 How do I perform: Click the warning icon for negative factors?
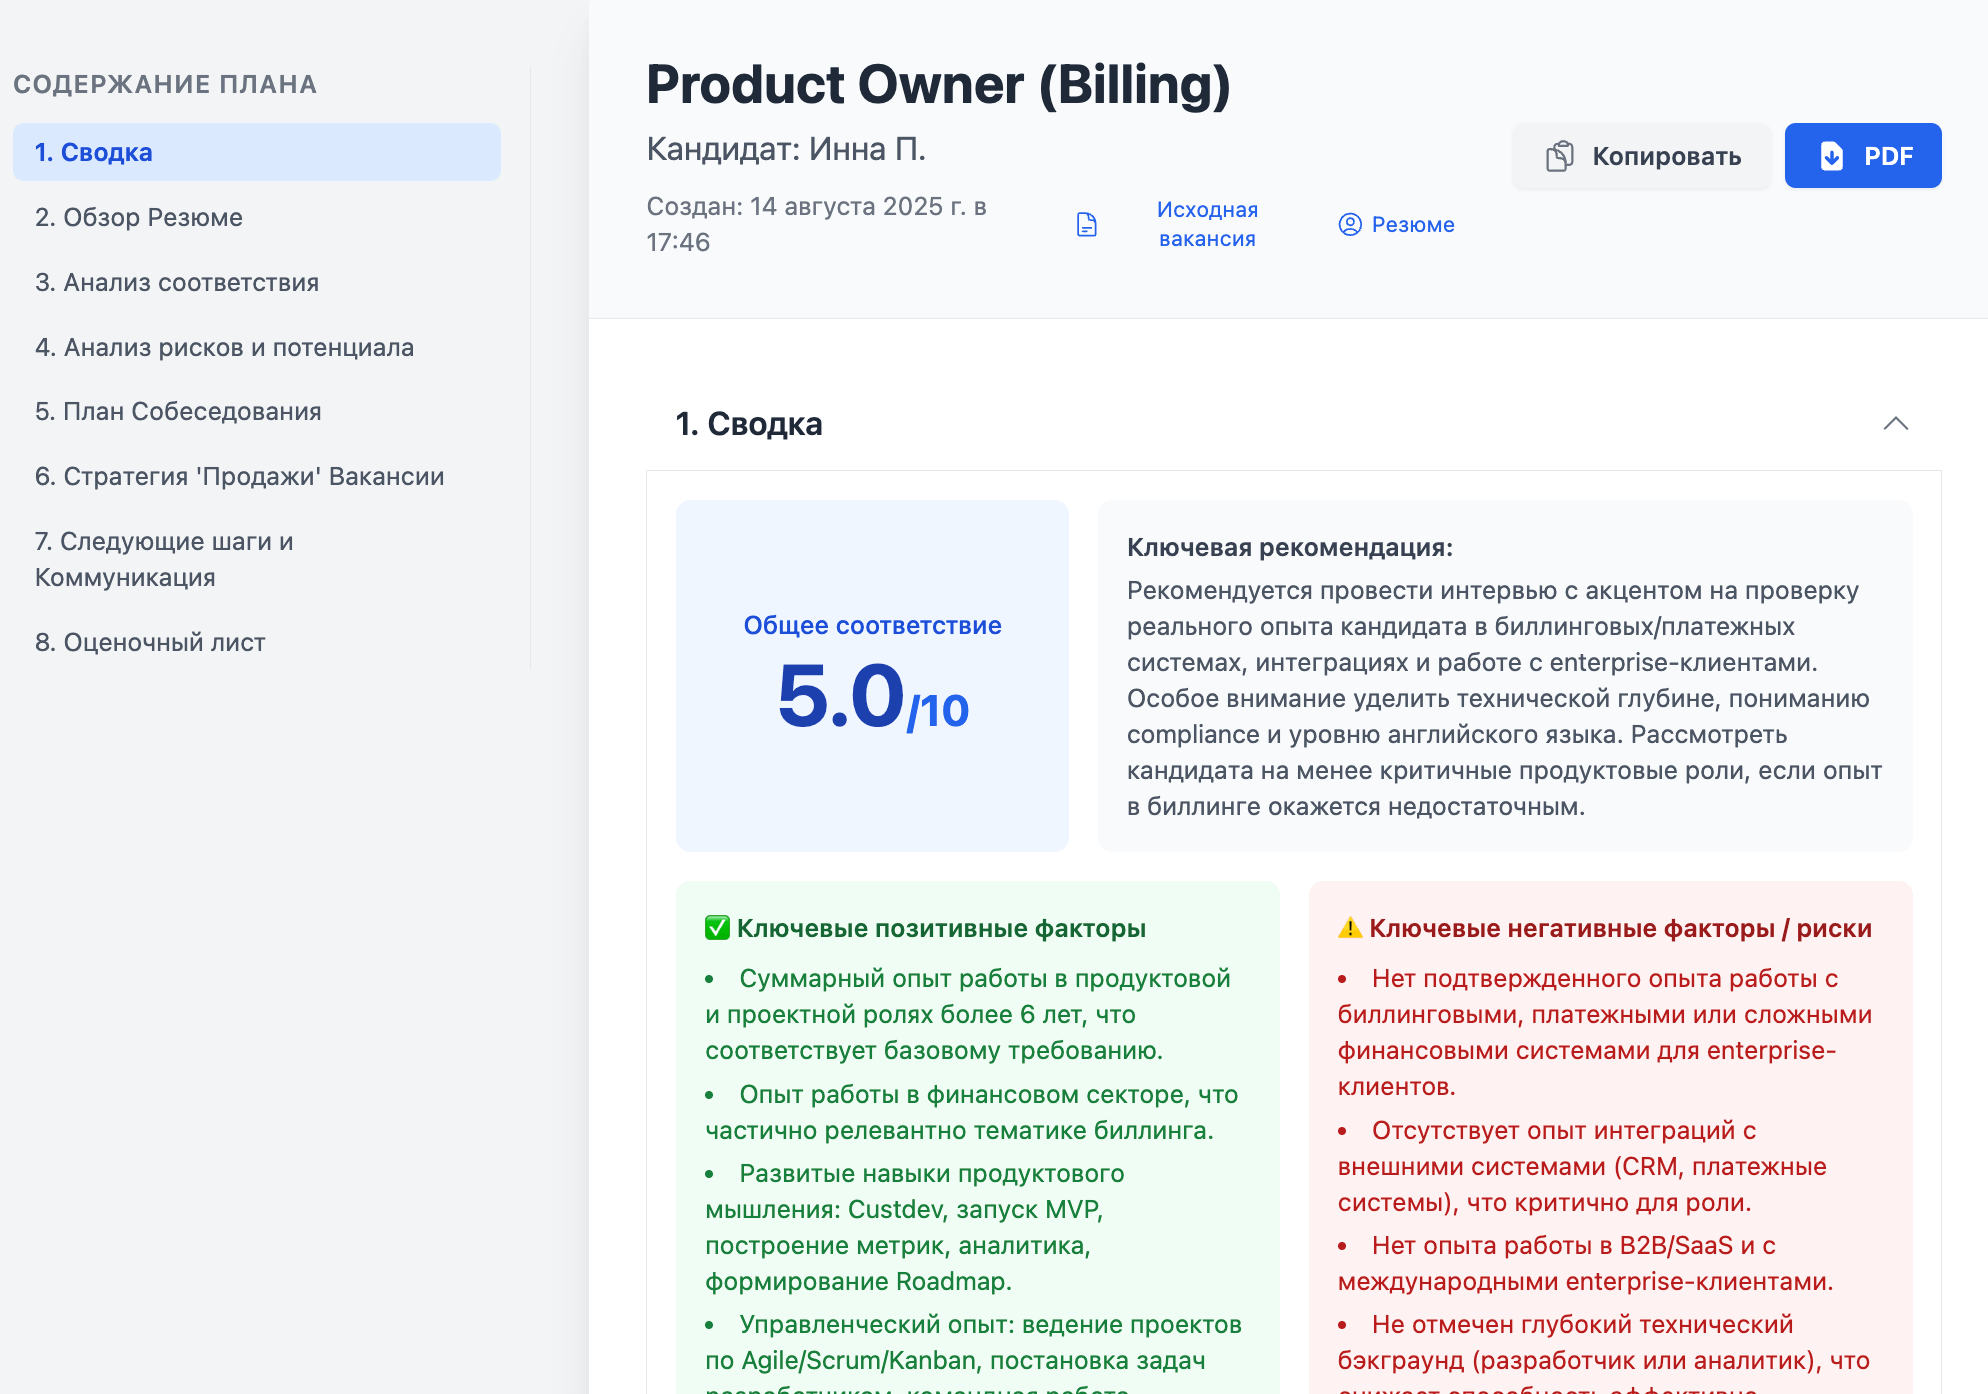tap(1348, 928)
